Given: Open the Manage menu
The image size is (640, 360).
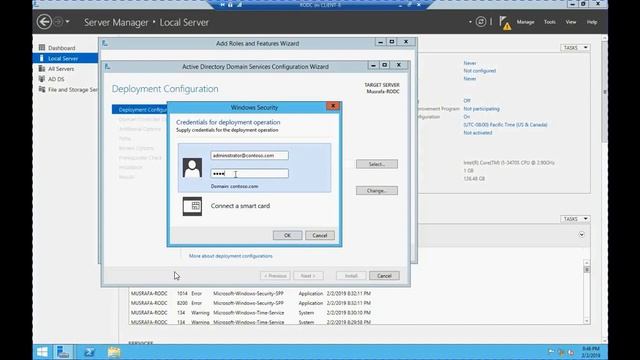Looking at the screenshot, I should [x=525, y=22].
